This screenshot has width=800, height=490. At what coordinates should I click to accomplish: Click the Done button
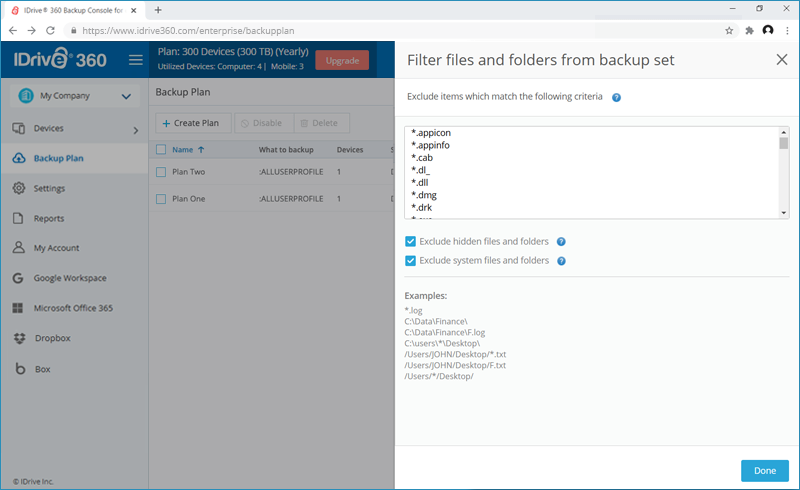[764, 471]
